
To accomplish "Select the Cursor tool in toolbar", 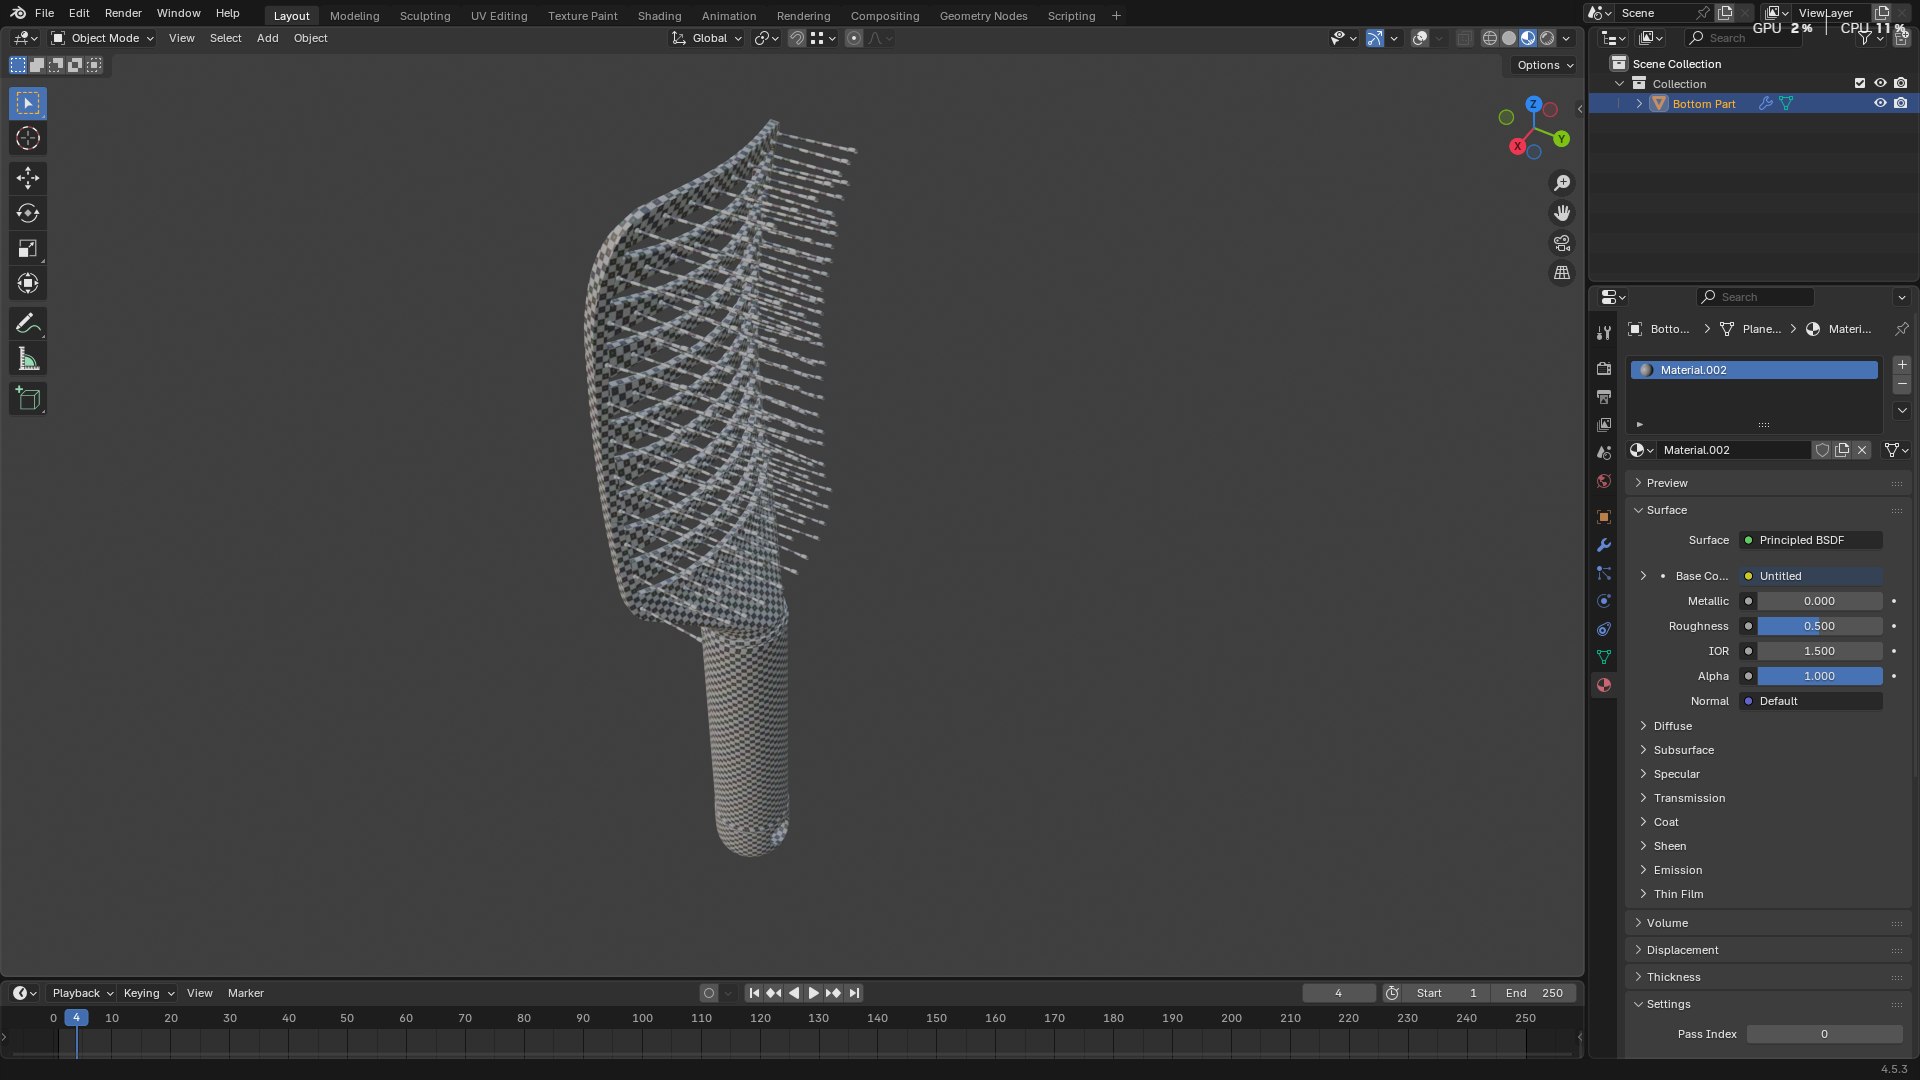I will pyautogui.click(x=28, y=138).
